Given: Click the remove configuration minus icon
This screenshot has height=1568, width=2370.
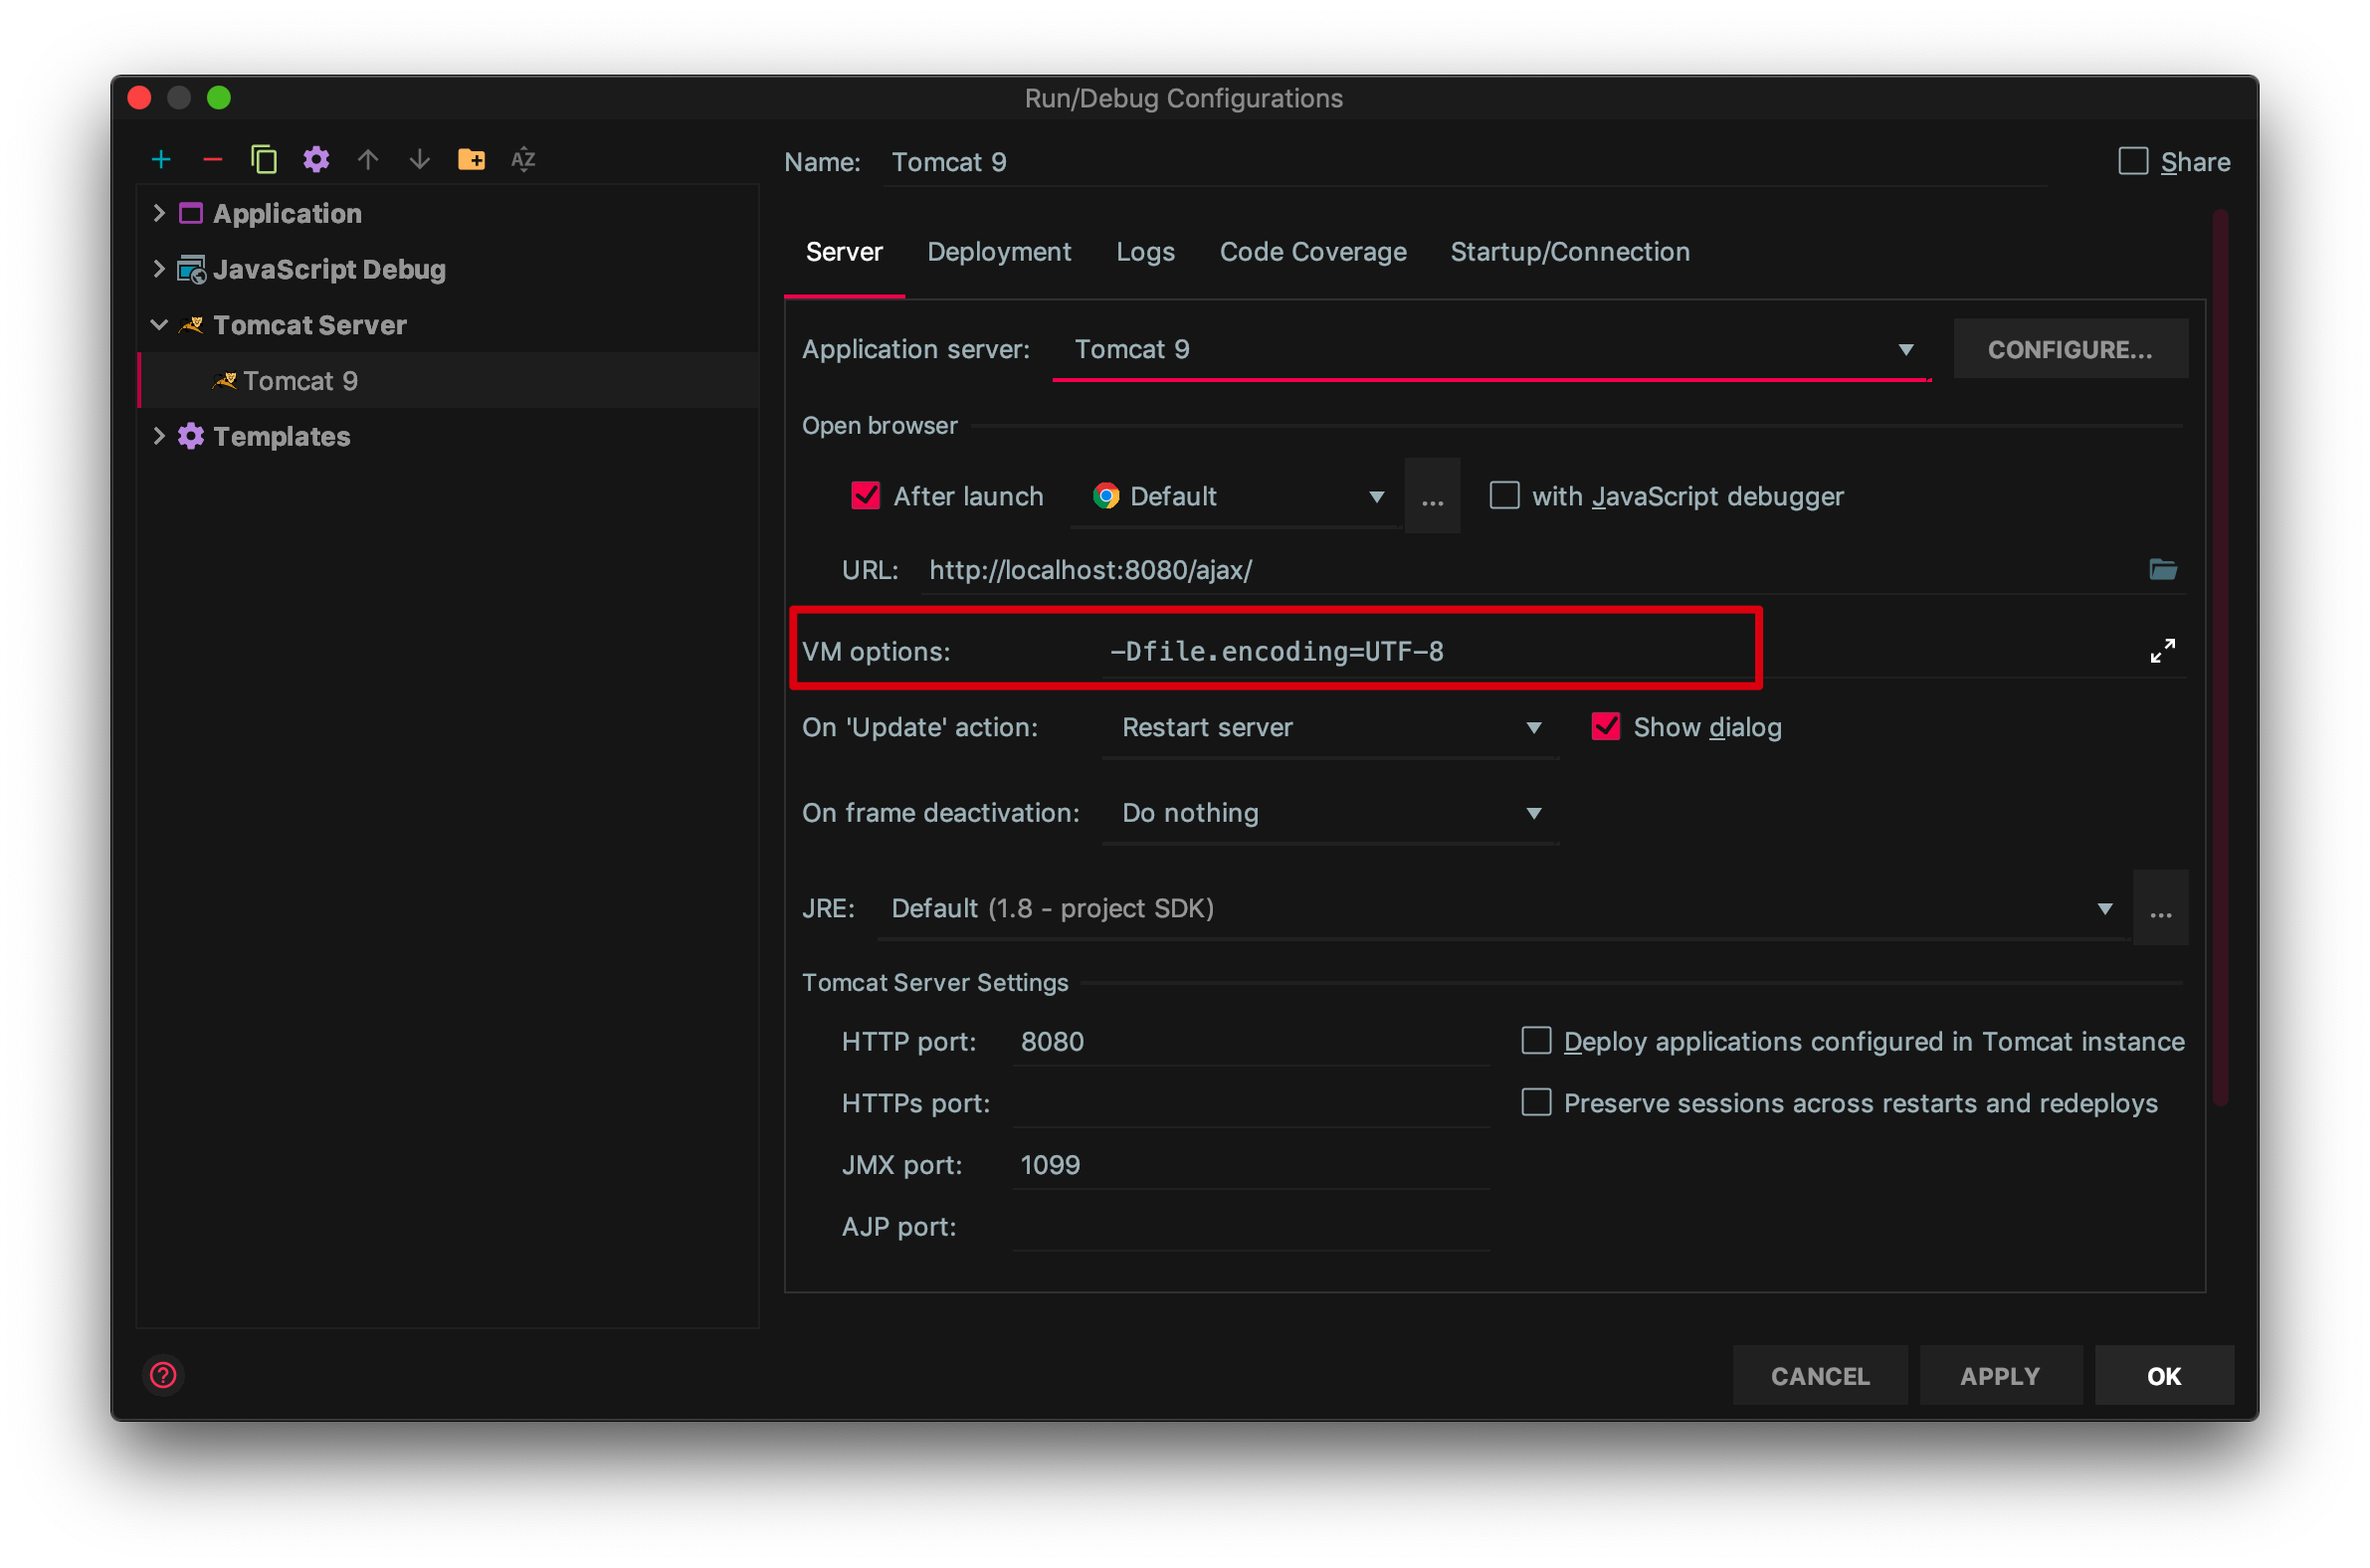Looking at the screenshot, I should pos(212,160).
